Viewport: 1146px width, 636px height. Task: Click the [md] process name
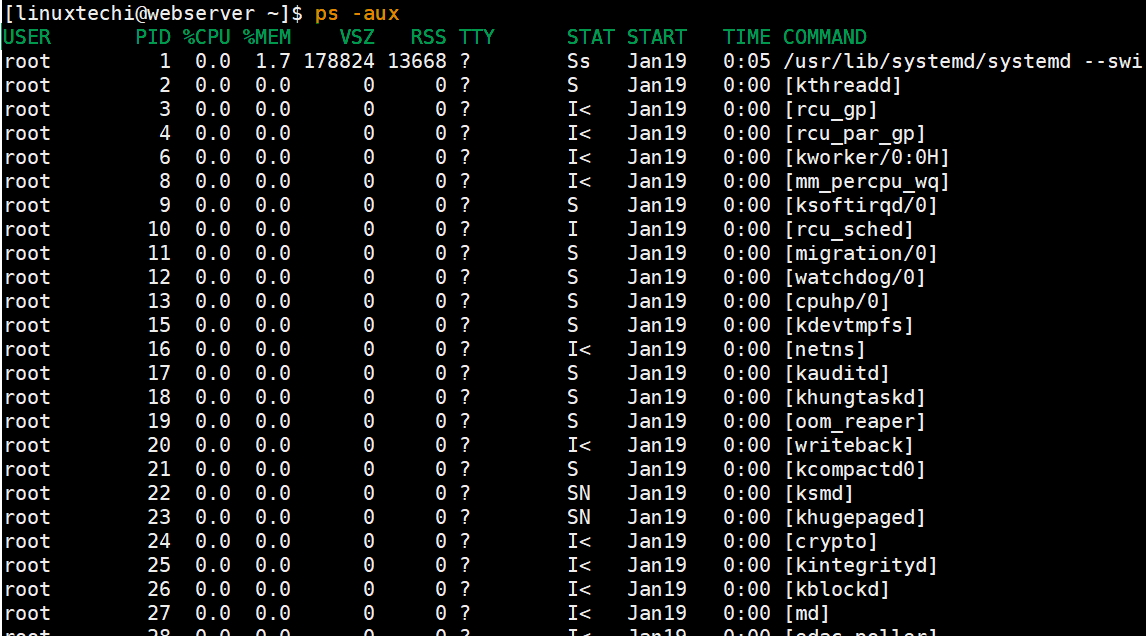coord(807,613)
